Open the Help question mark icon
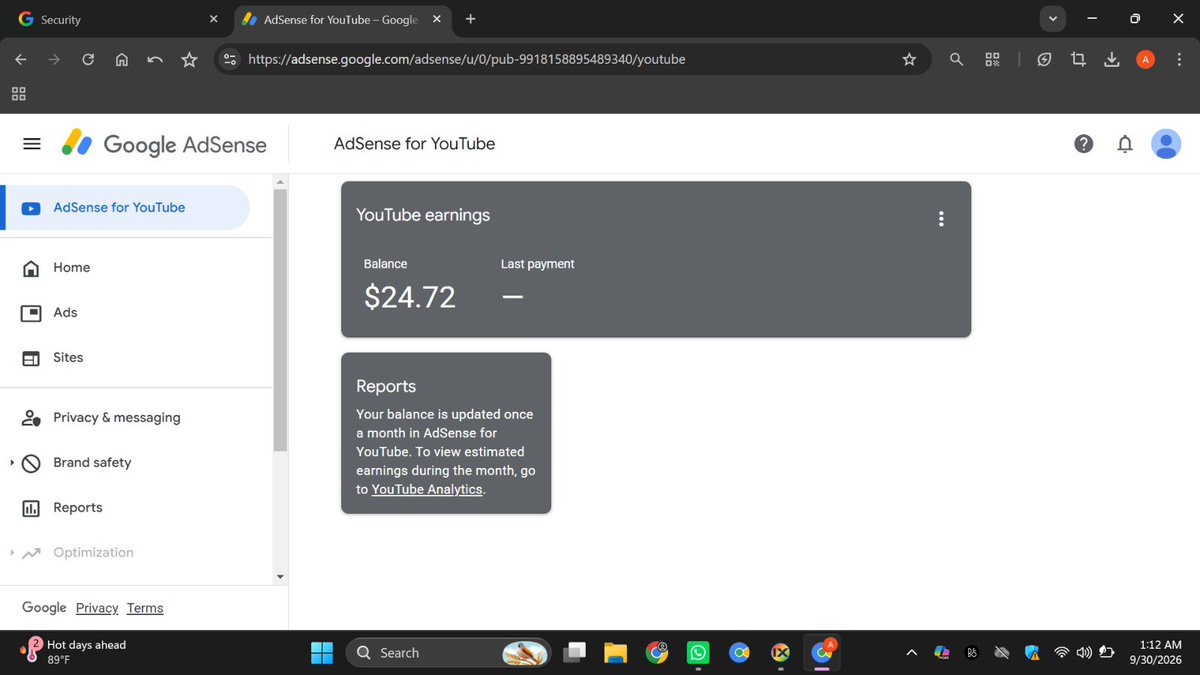 click(1083, 144)
